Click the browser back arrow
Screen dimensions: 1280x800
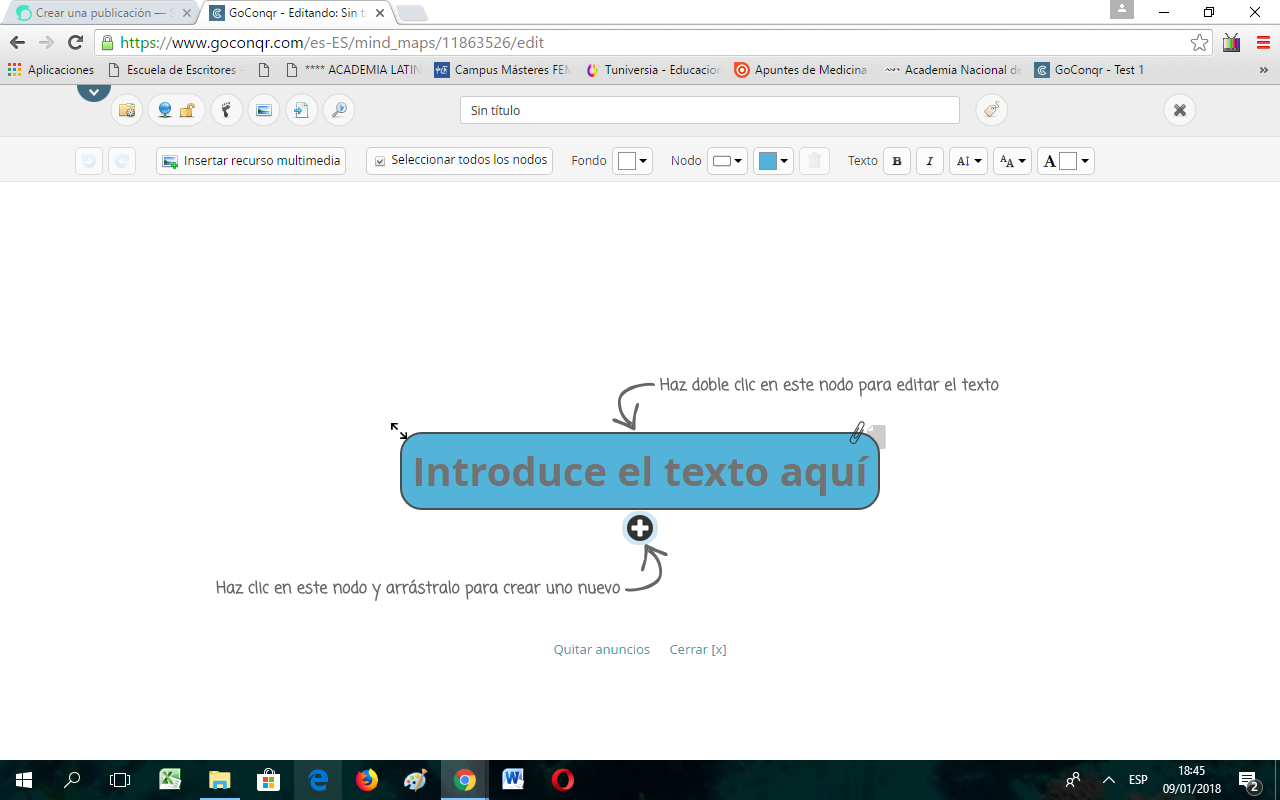click(17, 43)
